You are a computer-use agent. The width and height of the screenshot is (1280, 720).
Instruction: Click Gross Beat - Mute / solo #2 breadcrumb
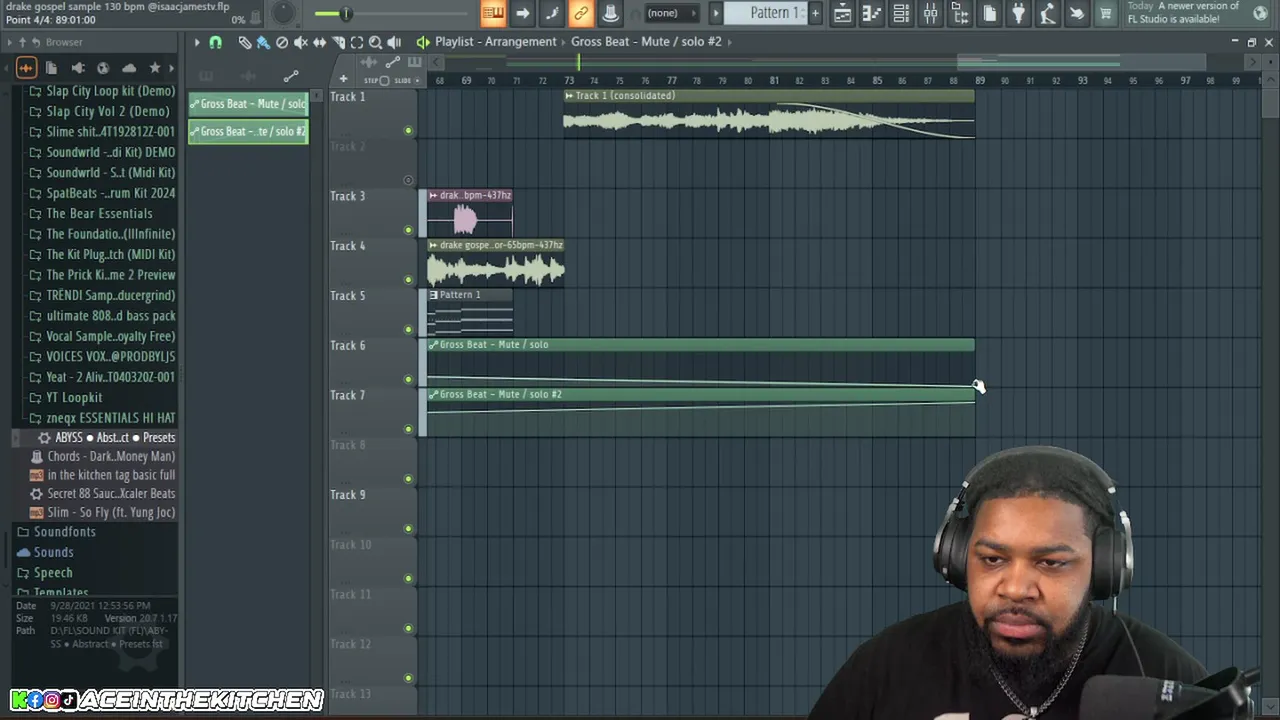[646, 42]
